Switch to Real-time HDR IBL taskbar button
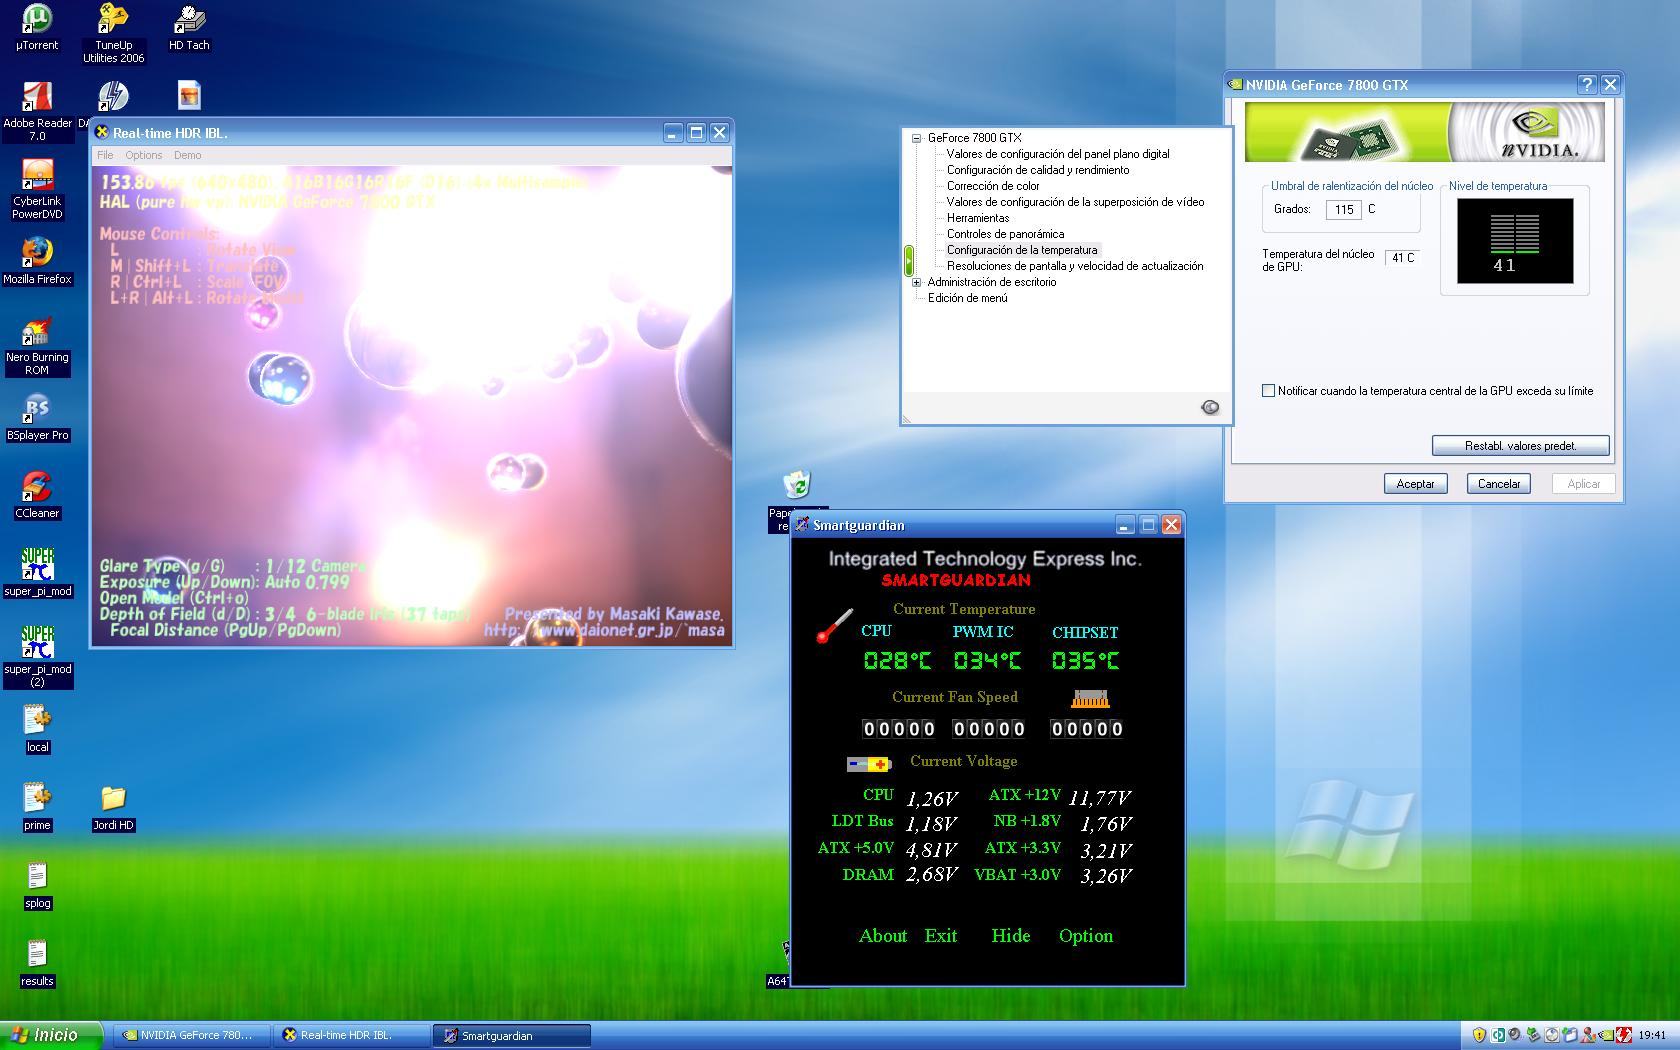The width and height of the screenshot is (1680, 1050). [350, 1036]
